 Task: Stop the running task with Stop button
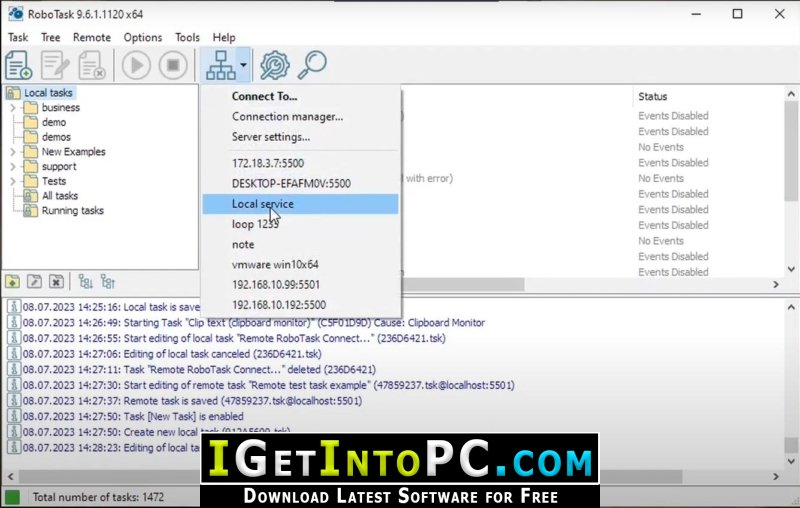[173, 65]
